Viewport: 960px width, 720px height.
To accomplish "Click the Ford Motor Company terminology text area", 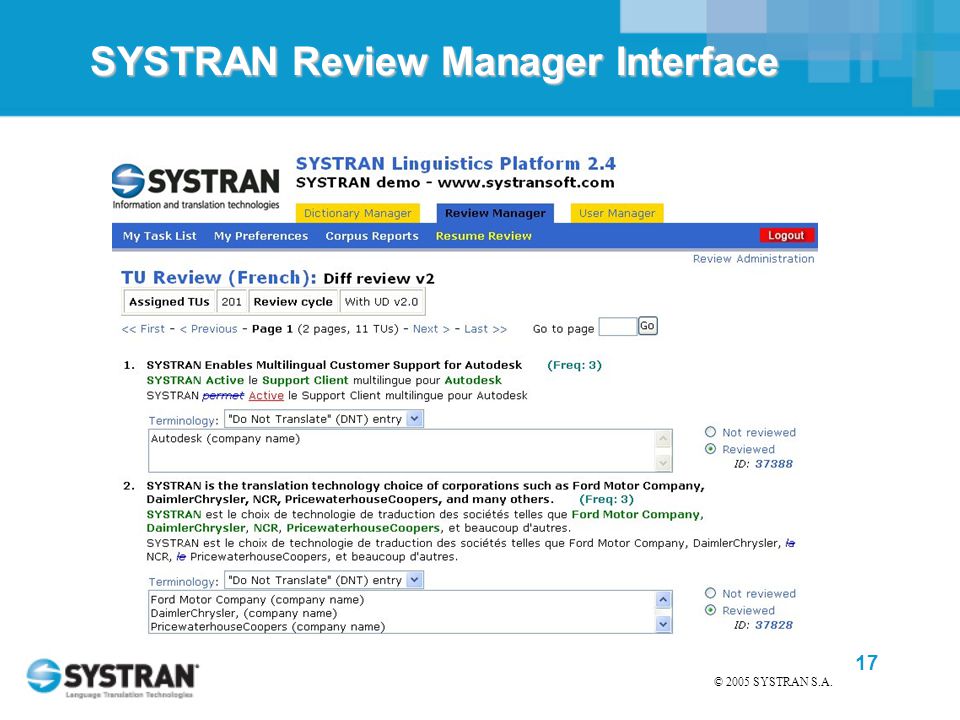I will [410, 612].
